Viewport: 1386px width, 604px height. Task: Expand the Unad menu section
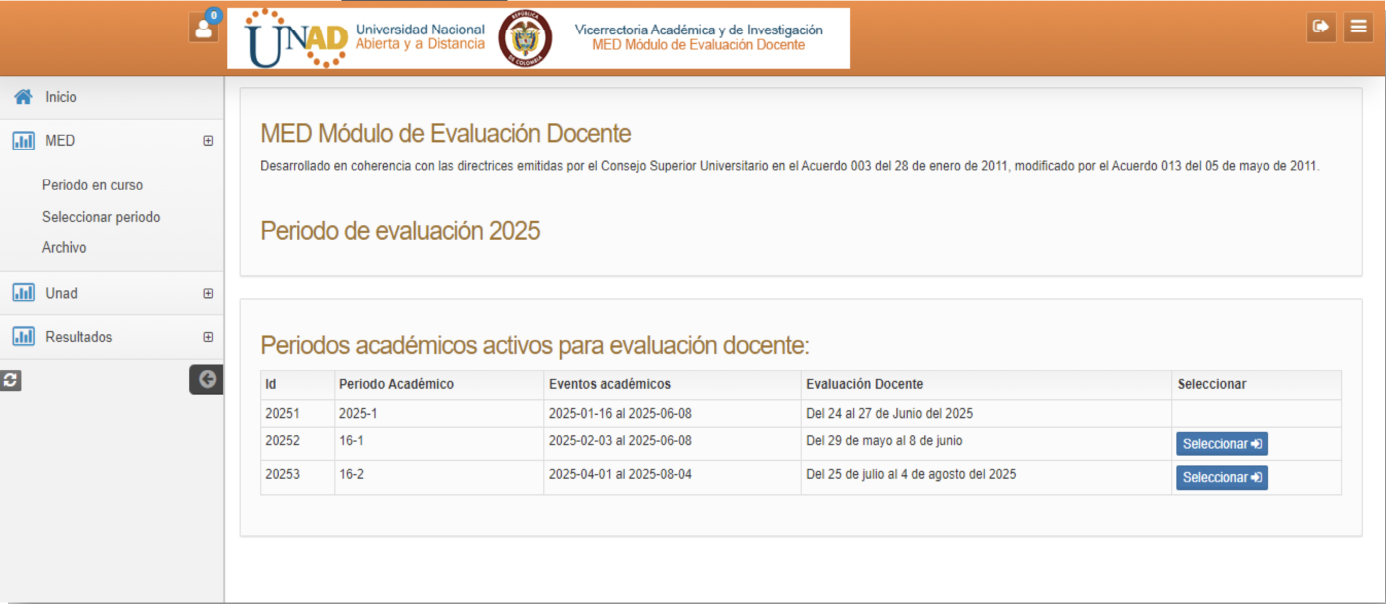pyautogui.click(x=208, y=293)
